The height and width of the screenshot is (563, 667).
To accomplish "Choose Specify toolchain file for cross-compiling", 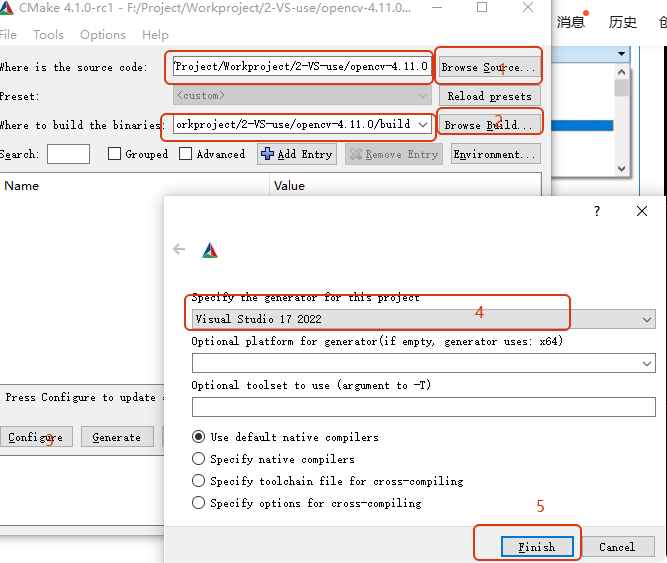I will (198, 481).
